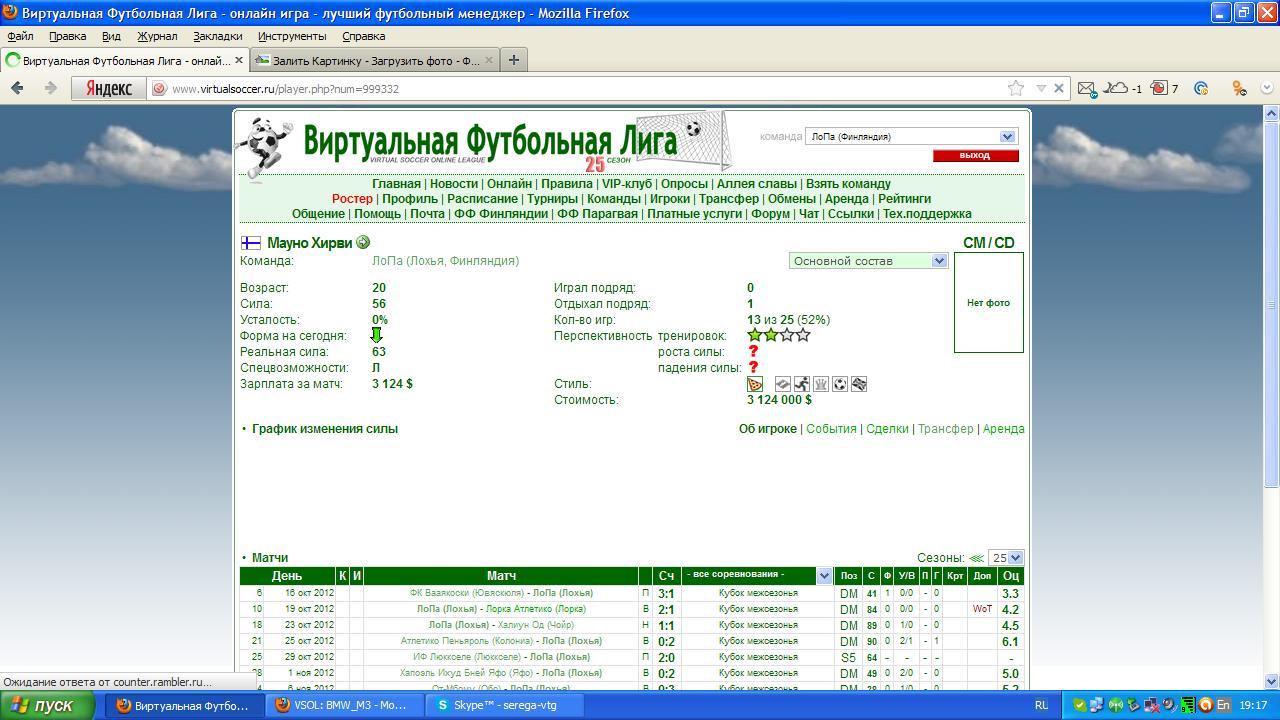Open the Закладки menu
The width and height of the screenshot is (1280, 720).
point(217,36)
